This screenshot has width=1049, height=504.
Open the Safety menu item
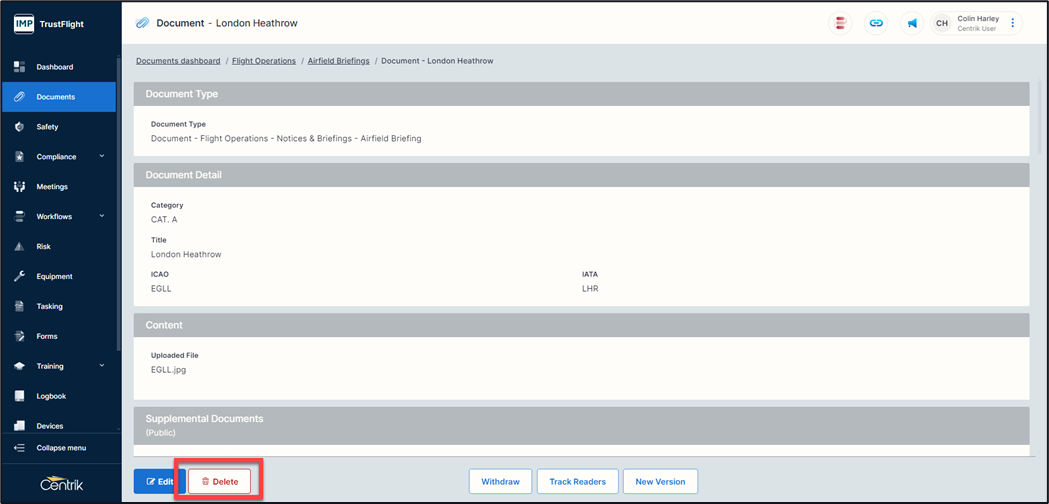point(59,127)
